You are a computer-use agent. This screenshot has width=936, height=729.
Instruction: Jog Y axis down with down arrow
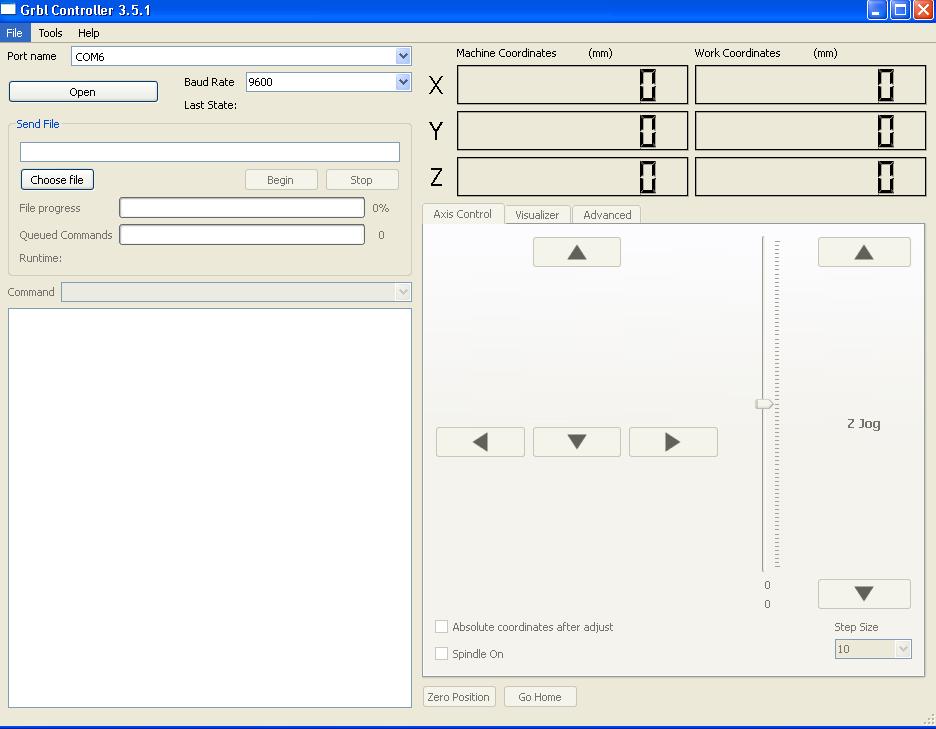[577, 442]
